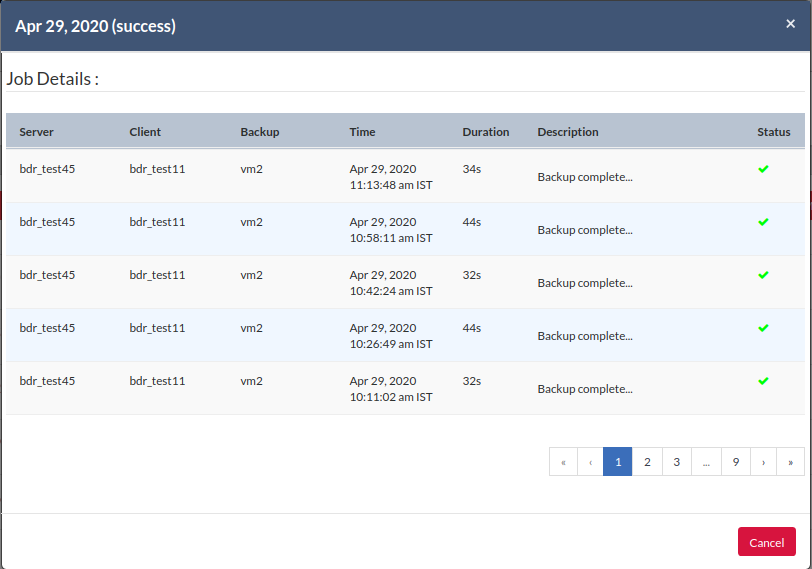Click bdr_test45 server in 11:13:48 am row
812x569 pixels.
click(47, 169)
